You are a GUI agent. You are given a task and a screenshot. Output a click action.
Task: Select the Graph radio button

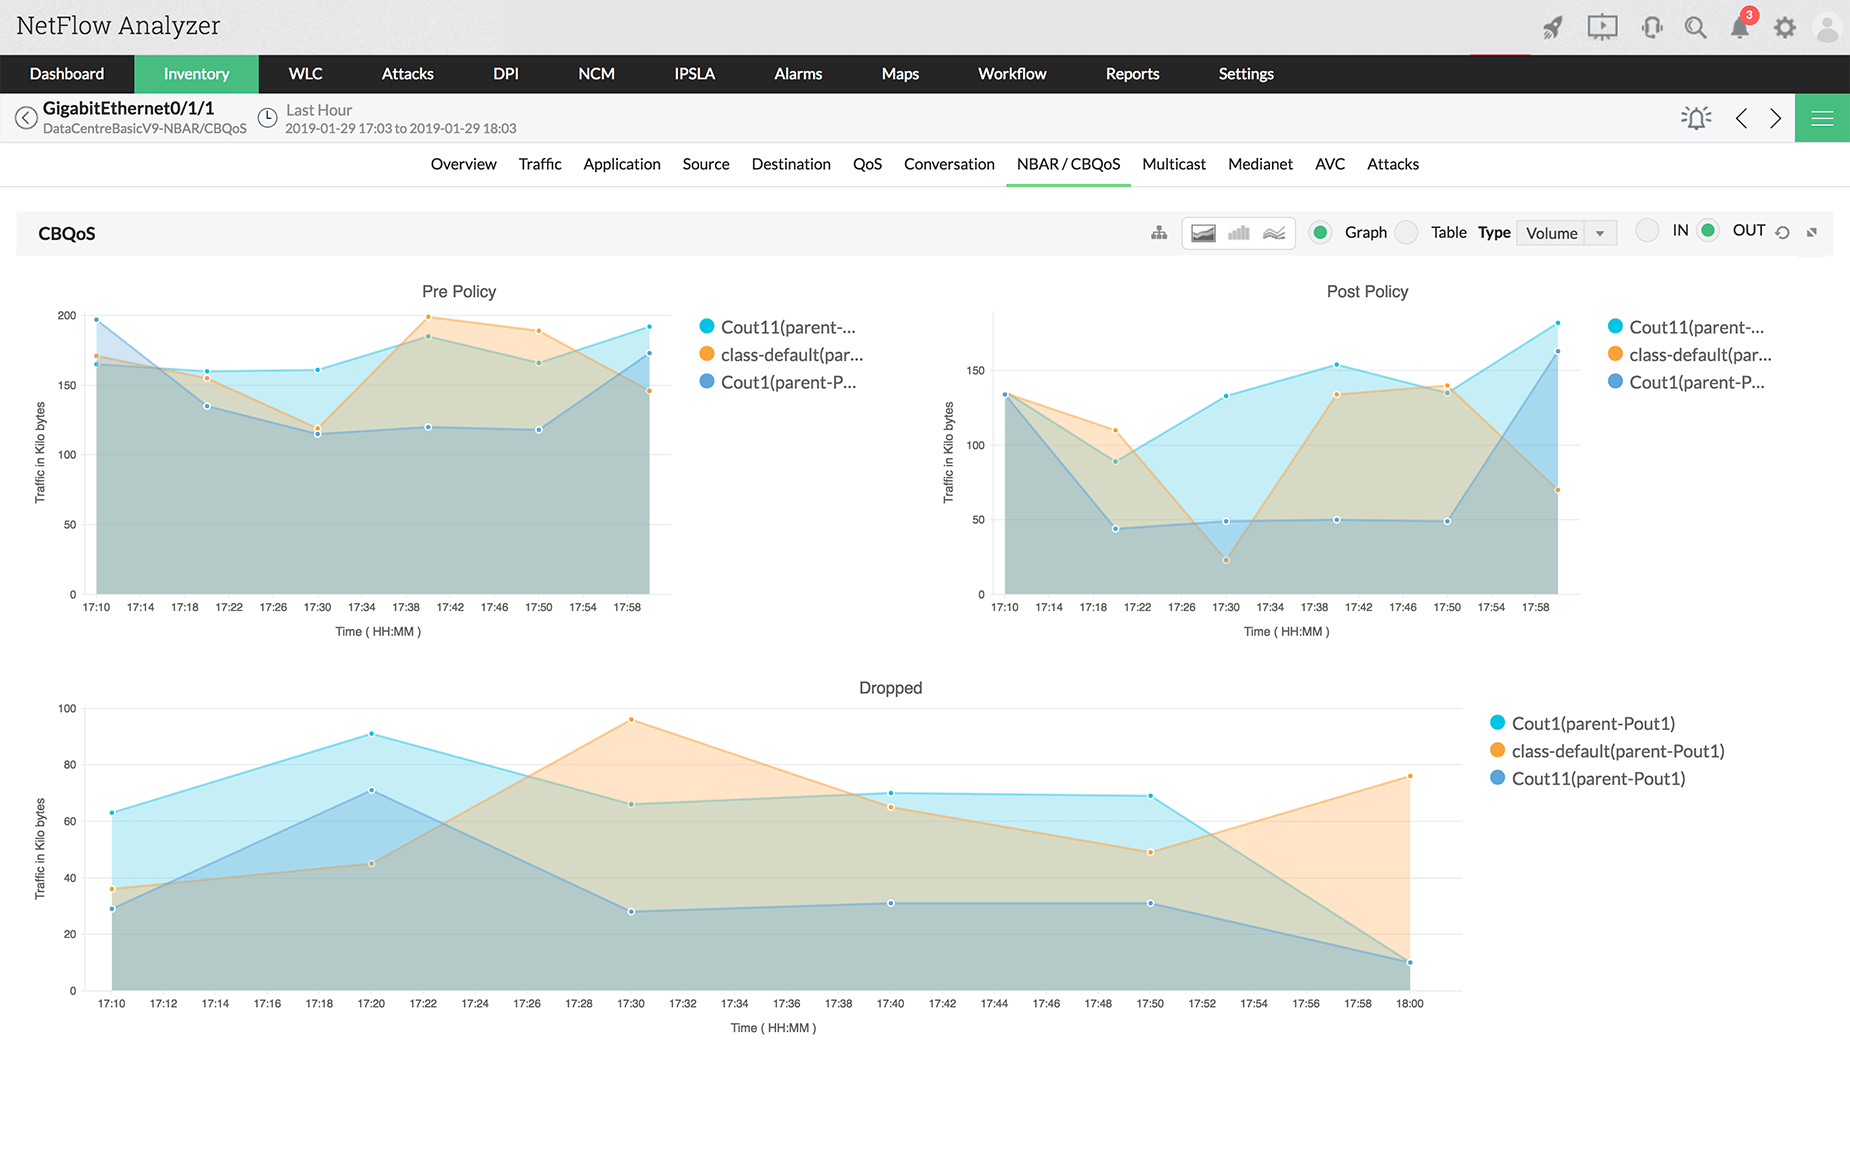point(1320,232)
